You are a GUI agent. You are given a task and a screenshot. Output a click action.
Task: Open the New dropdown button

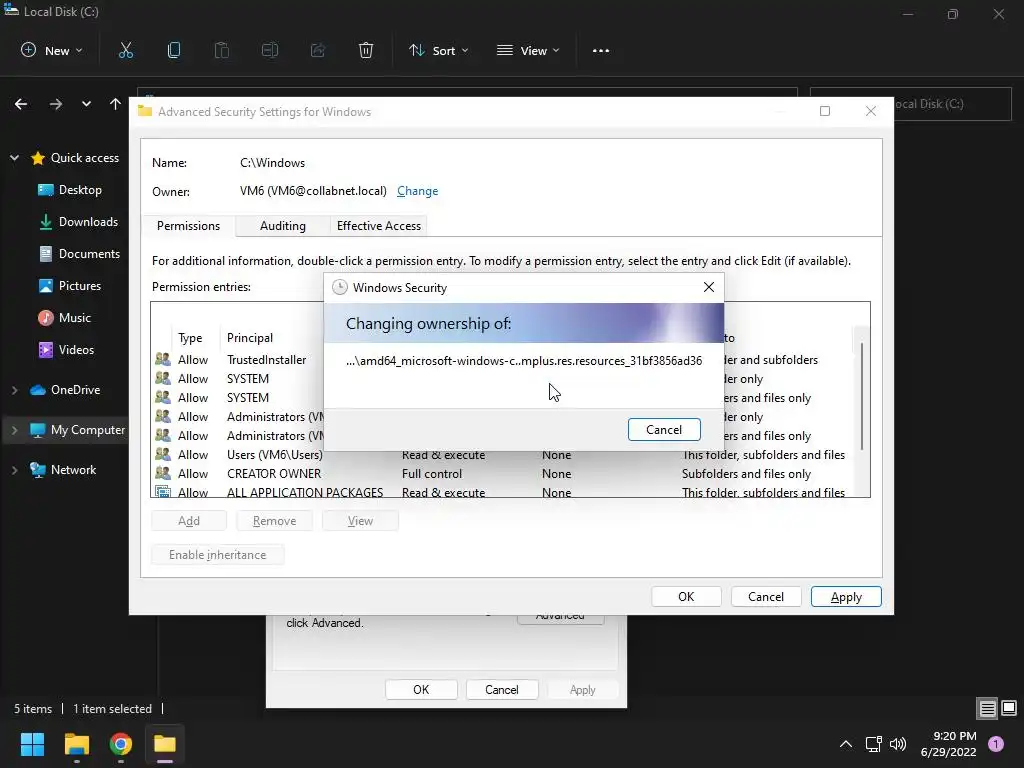[x=52, y=50]
